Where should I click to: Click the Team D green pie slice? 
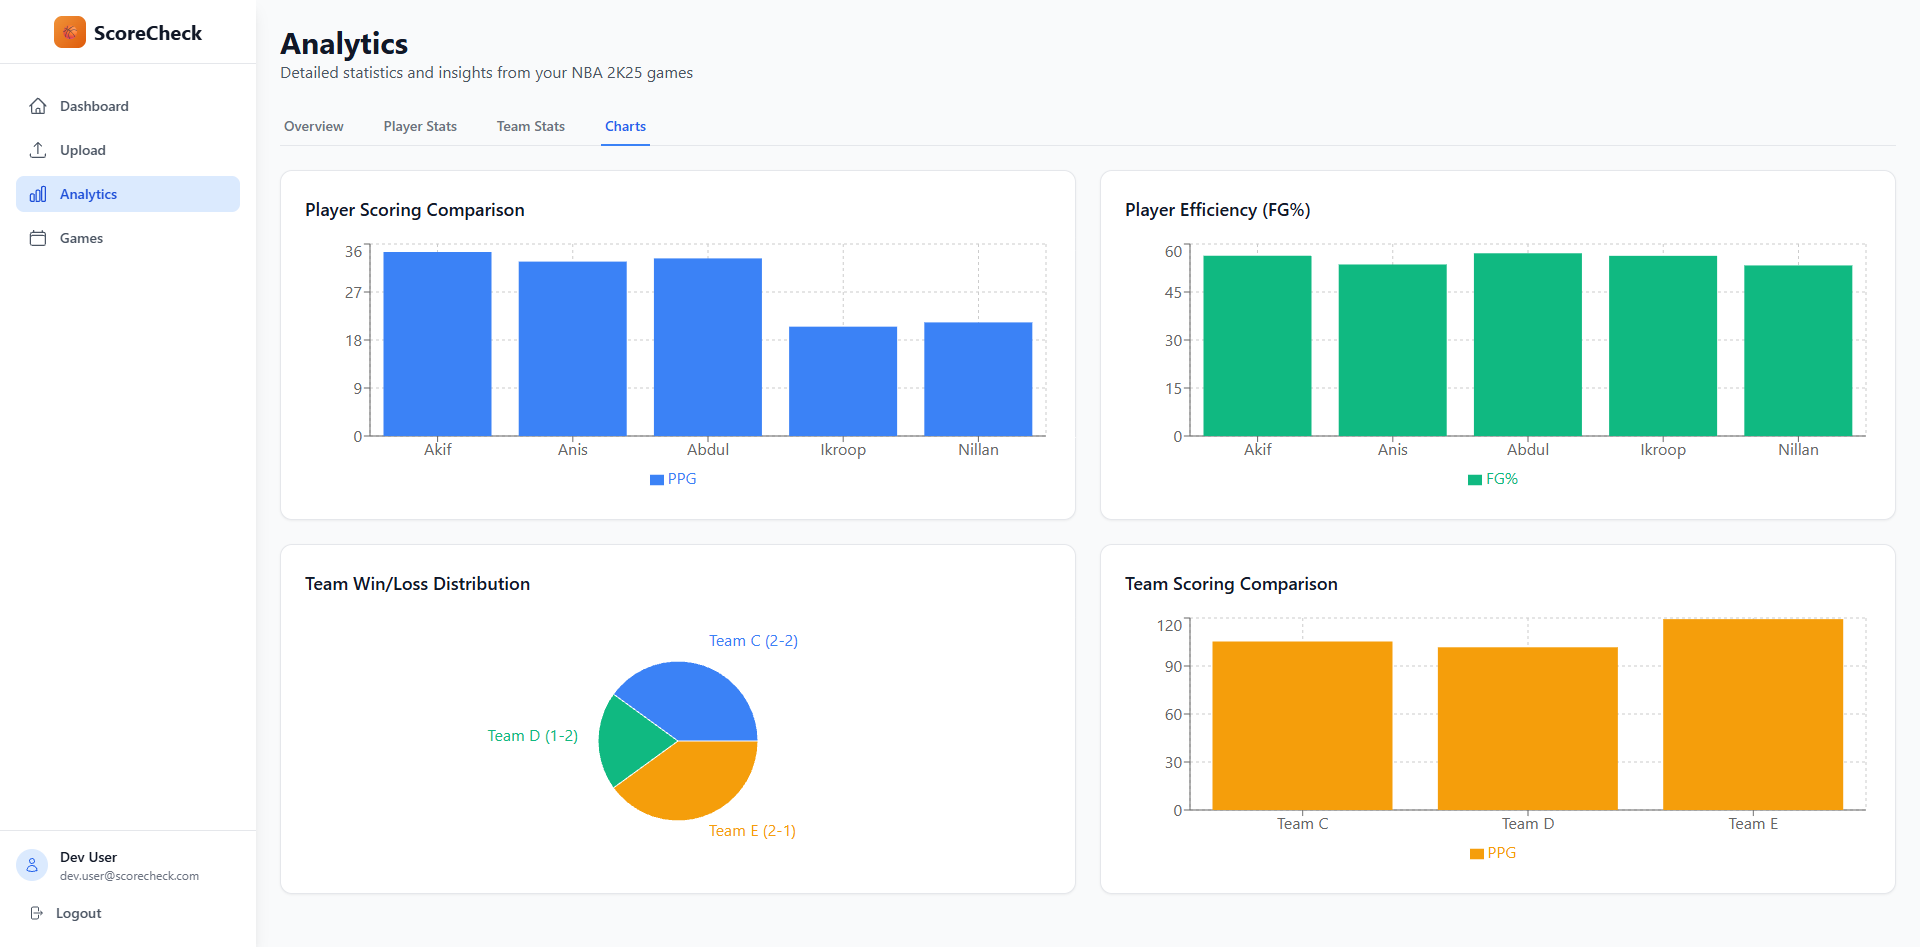(630, 741)
